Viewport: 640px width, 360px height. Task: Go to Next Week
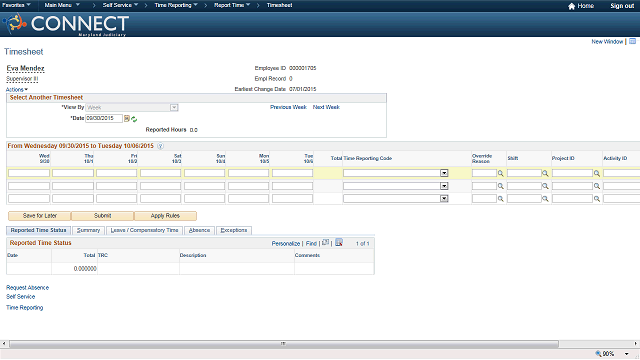(x=326, y=107)
